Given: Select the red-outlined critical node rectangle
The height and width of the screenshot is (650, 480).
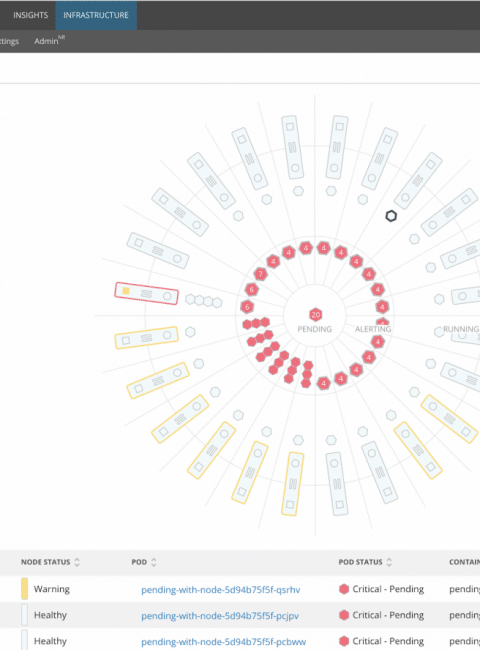Looking at the screenshot, I should [x=146, y=293].
